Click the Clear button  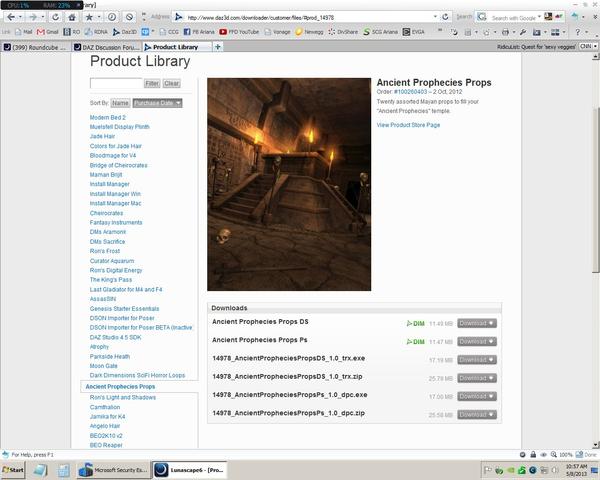tap(171, 83)
